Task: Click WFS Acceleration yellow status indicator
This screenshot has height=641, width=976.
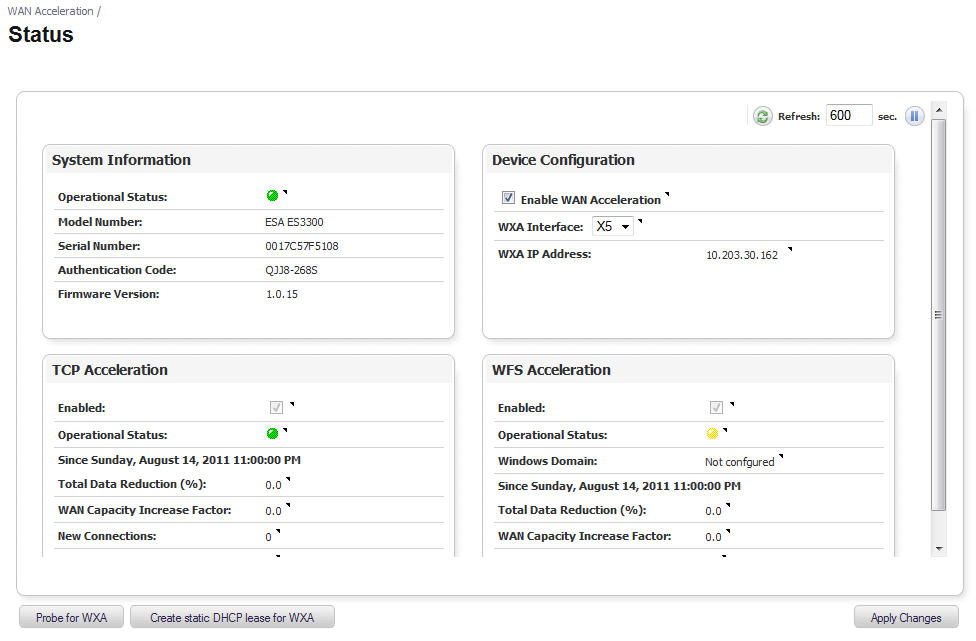Action: pos(712,434)
